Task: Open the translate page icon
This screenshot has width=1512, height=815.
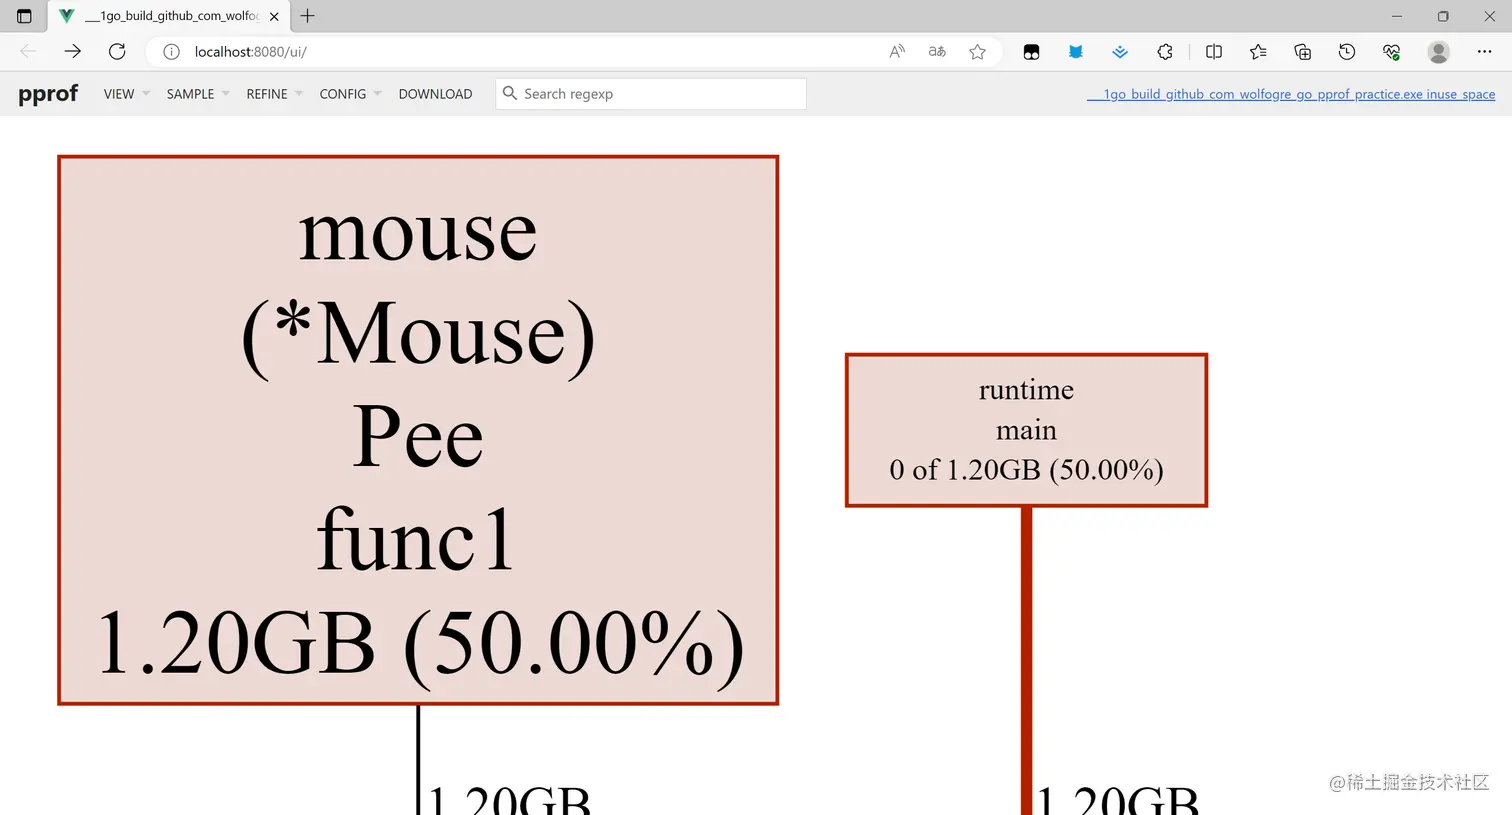Action: click(x=937, y=52)
